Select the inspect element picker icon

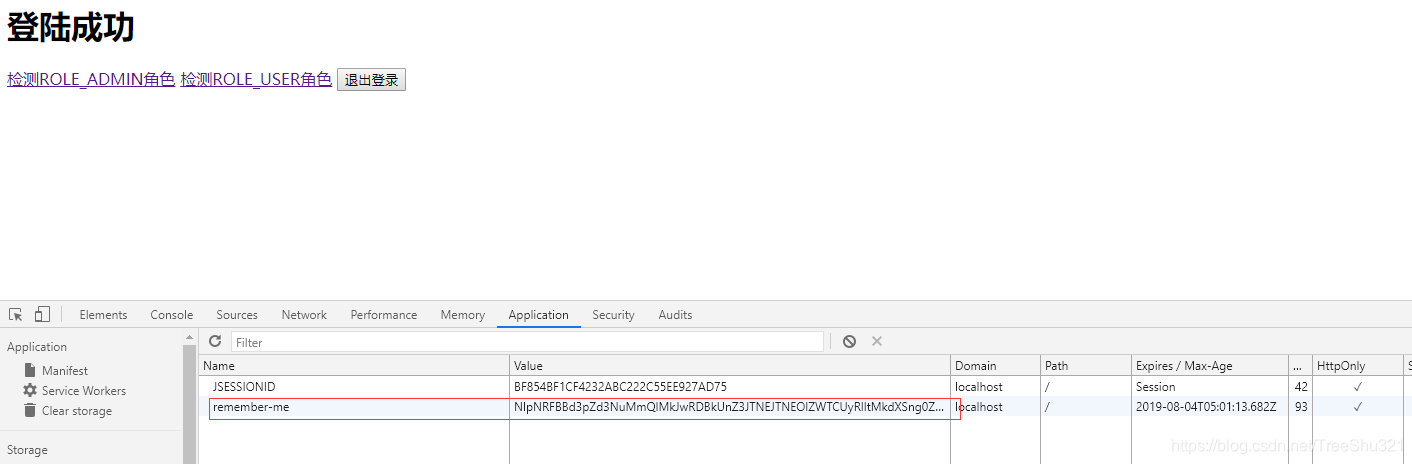[x=16, y=314]
